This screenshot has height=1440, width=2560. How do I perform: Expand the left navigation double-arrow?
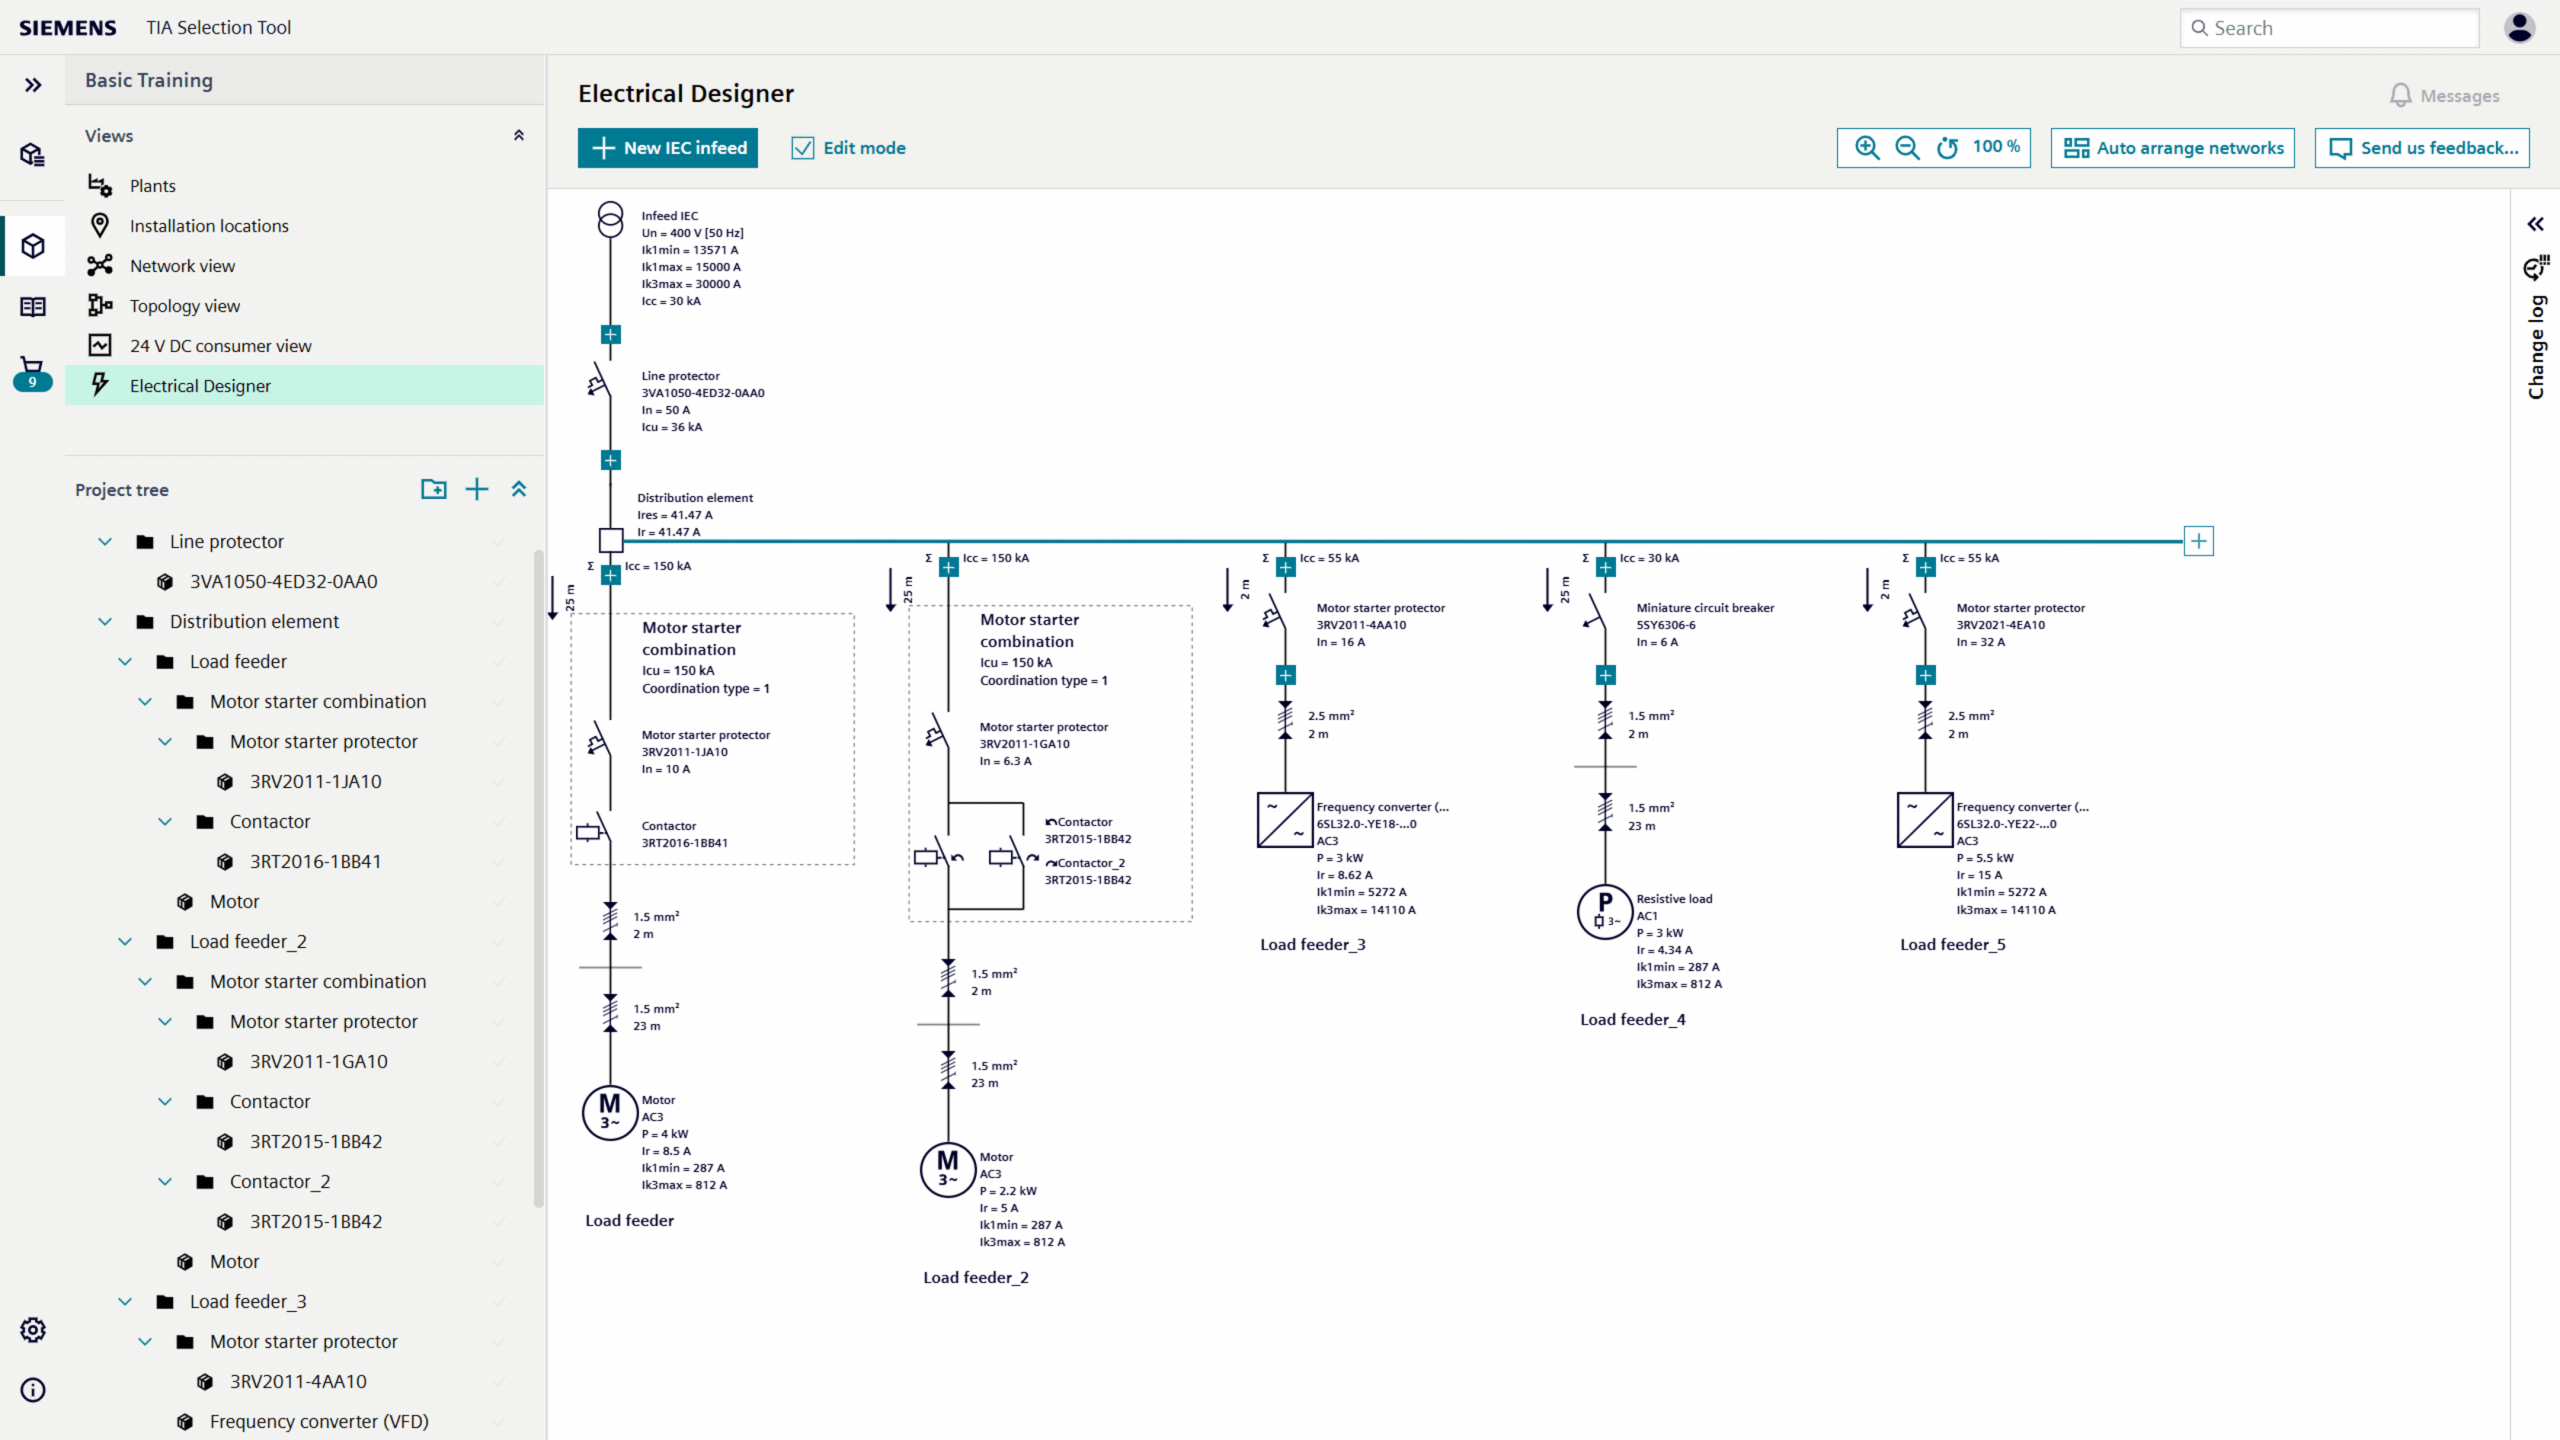click(33, 85)
